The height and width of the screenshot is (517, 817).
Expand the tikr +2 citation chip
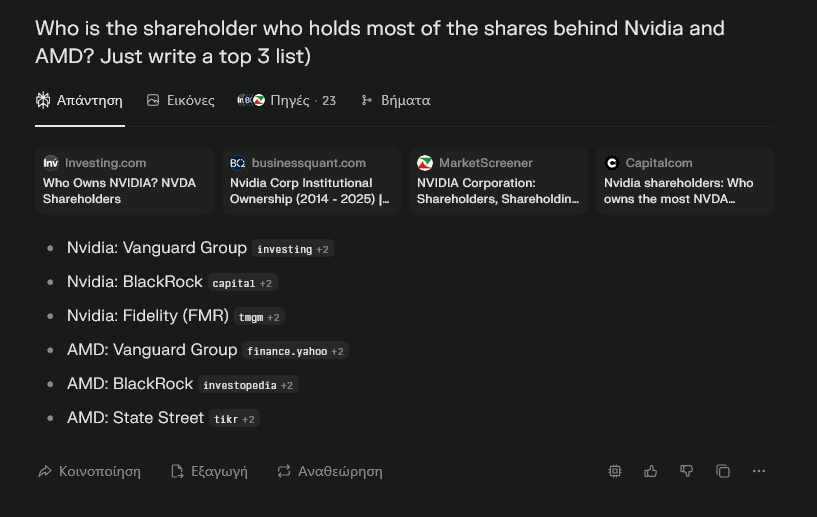[234, 419]
